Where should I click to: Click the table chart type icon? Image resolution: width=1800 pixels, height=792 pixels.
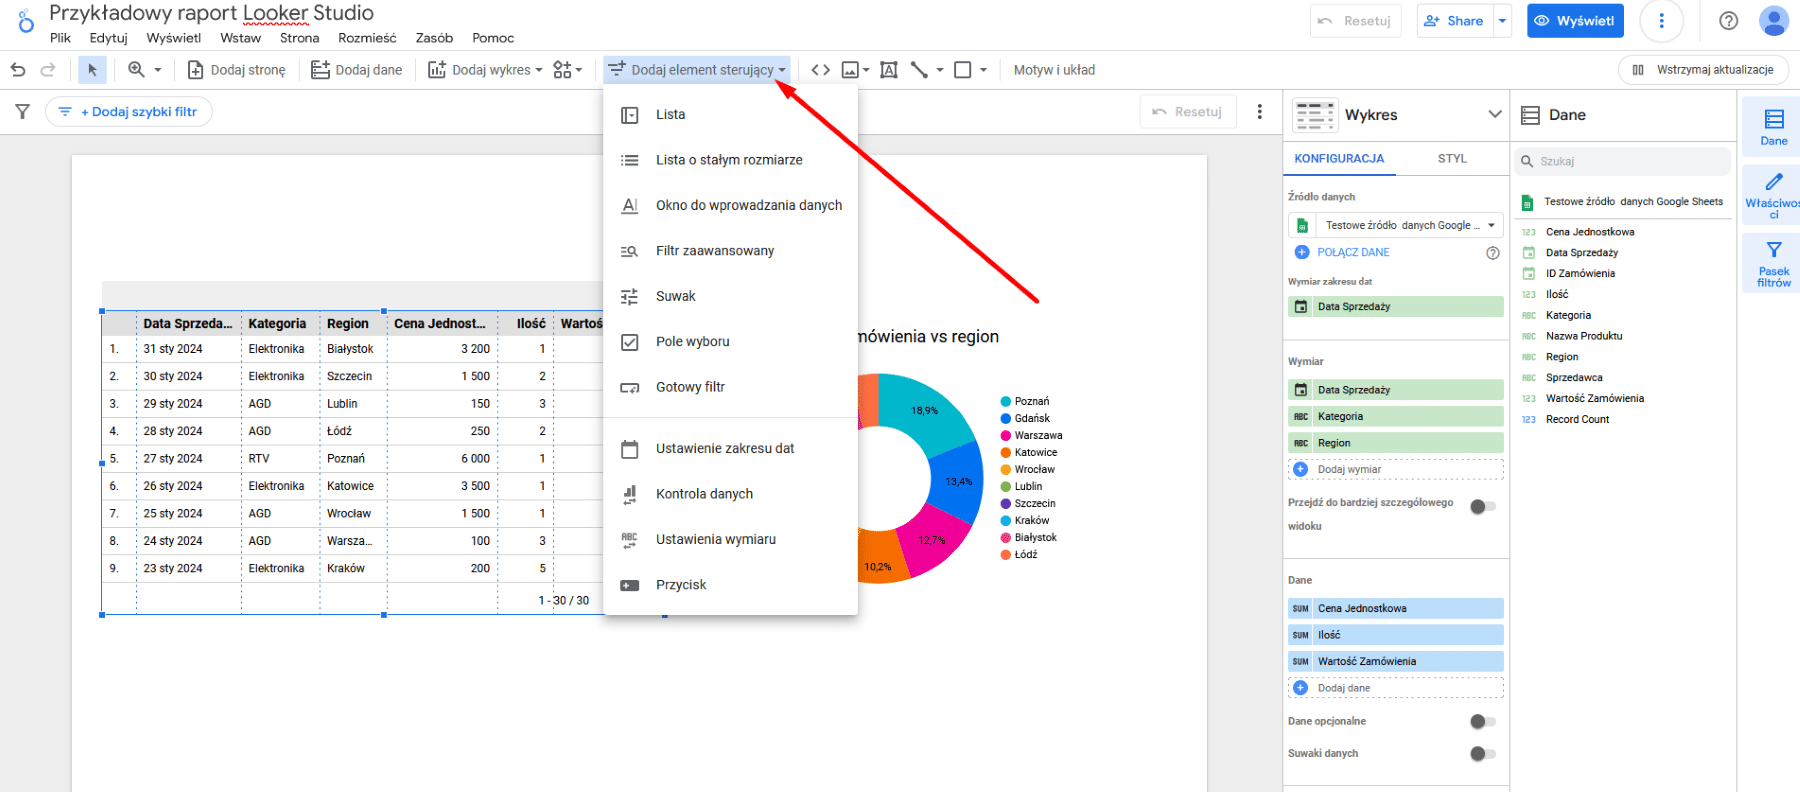click(1315, 115)
